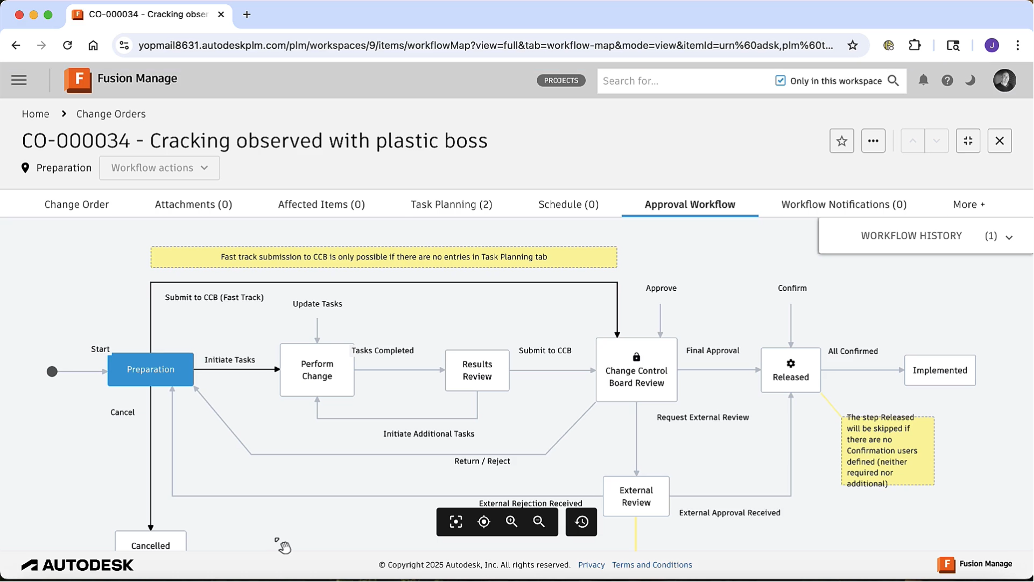Toggle dark mode moon icon
The height and width of the screenshot is (582, 1034).
(970, 80)
